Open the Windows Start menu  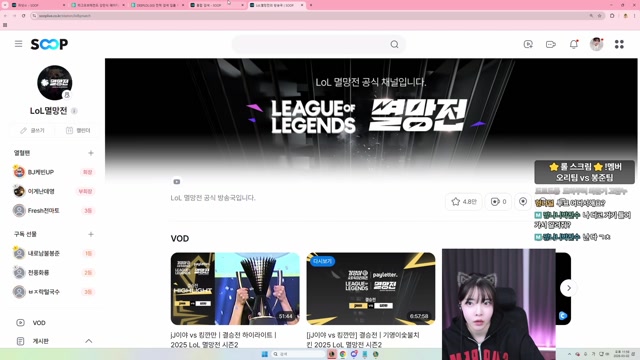264,354
